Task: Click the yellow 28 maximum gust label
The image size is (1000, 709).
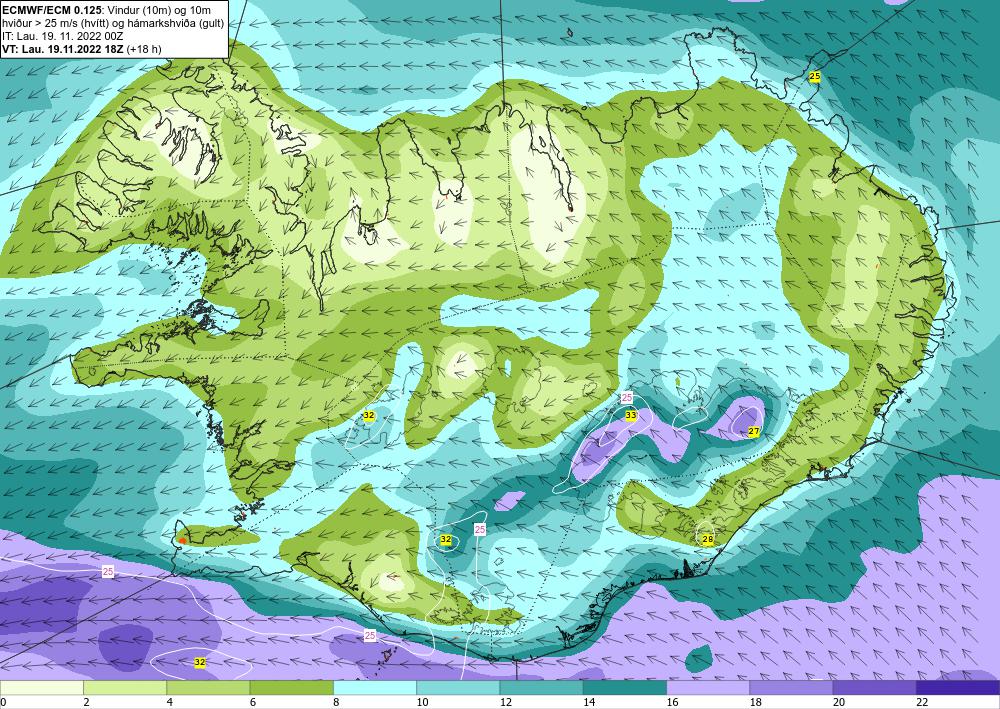Action: pos(707,539)
